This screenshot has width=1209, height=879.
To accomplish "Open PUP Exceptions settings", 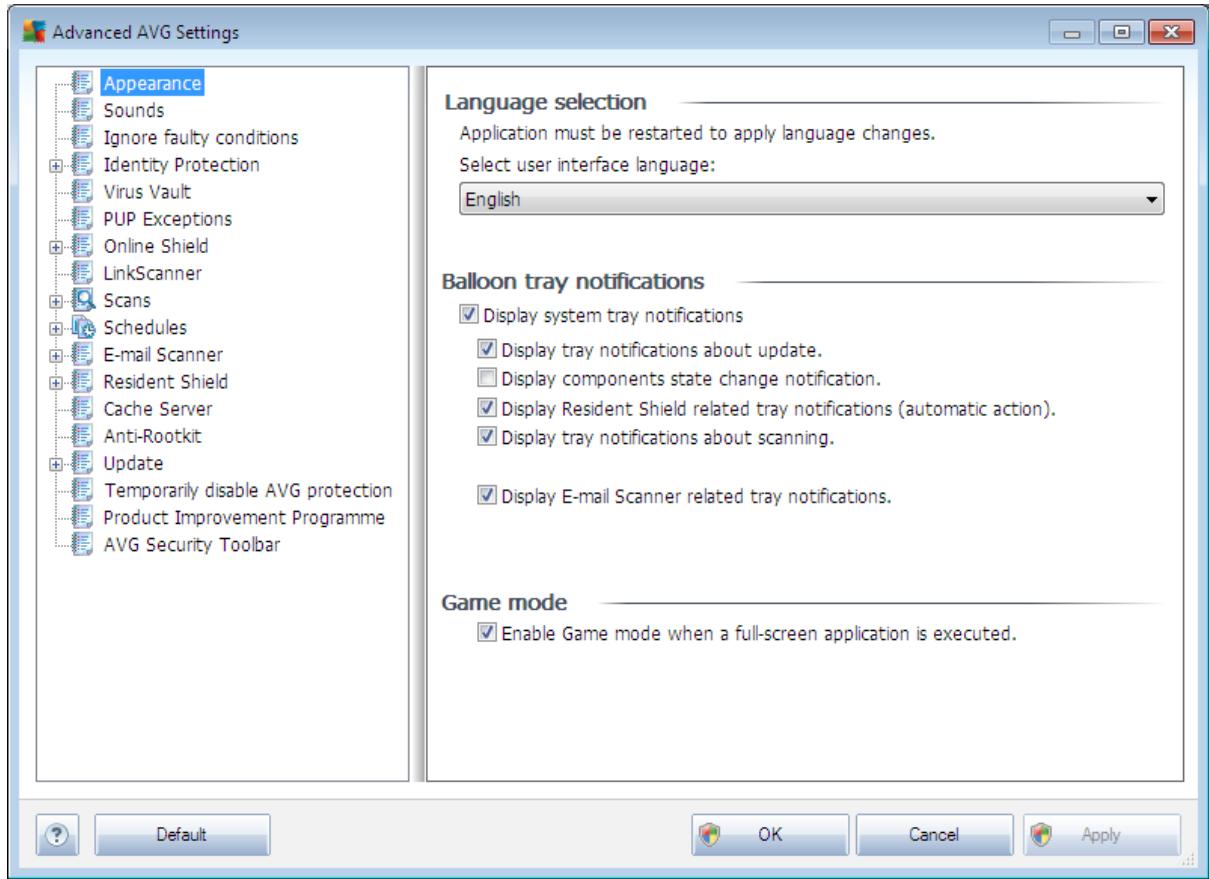I will pyautogui.click(x=168, y=218).
